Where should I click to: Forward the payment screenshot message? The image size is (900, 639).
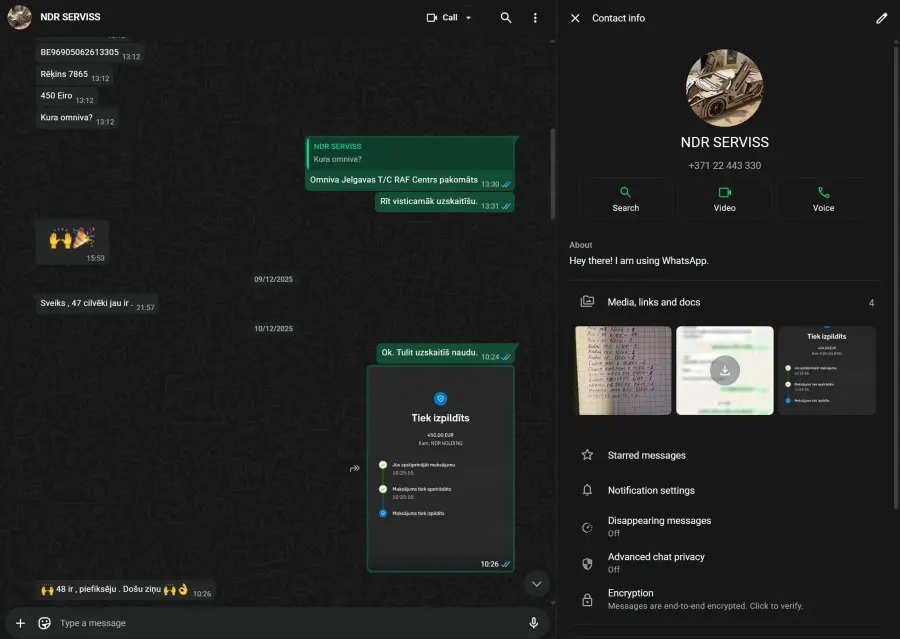(x=354, y=468)
